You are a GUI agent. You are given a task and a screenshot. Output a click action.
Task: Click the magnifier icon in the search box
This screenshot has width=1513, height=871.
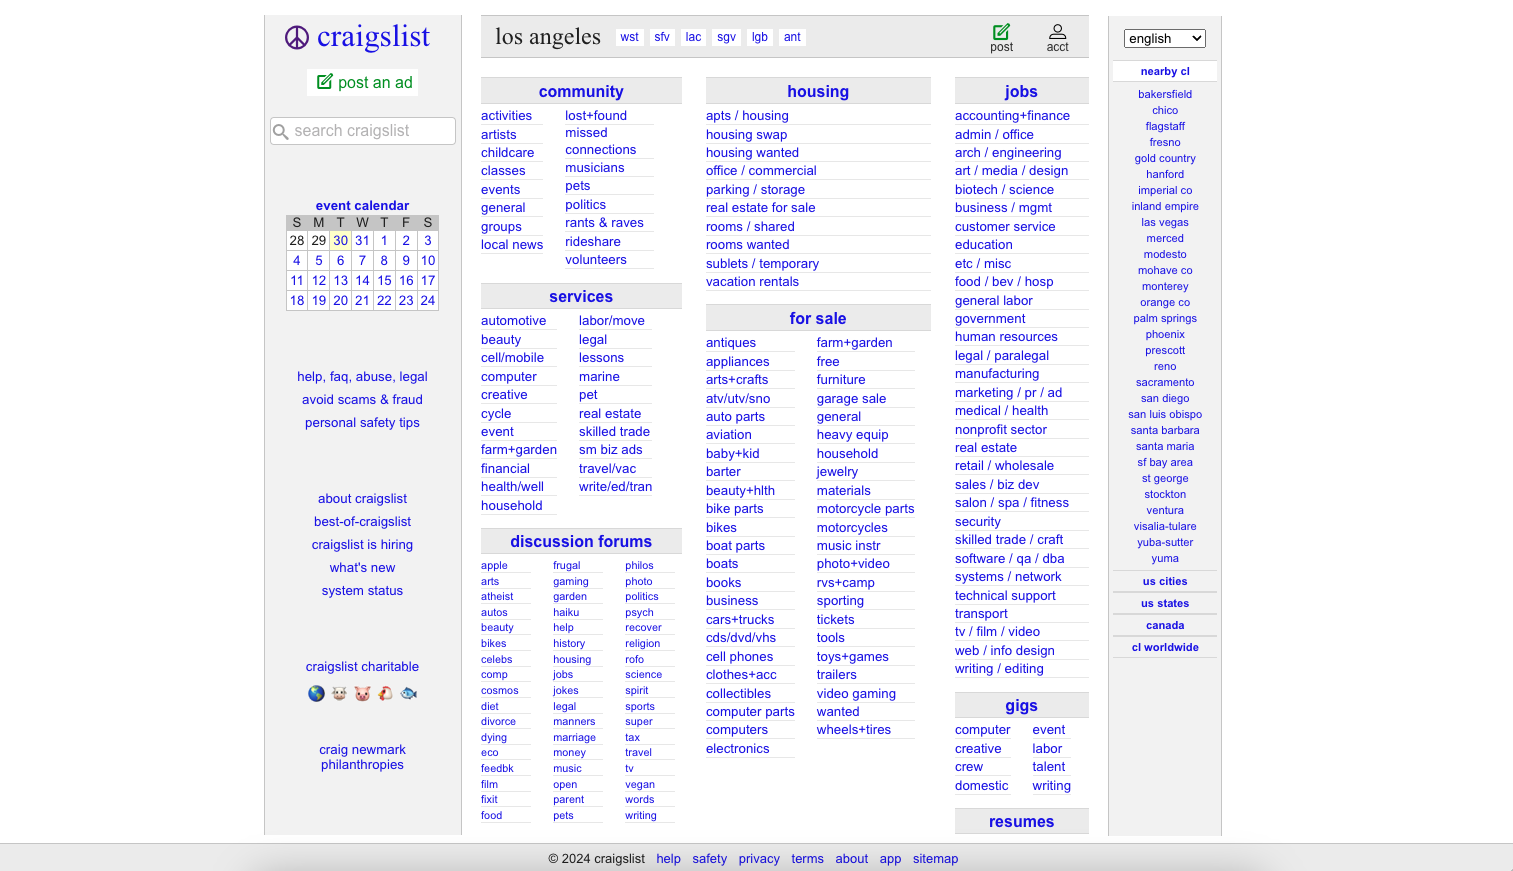pyautogui.click(x=281, y=131)
